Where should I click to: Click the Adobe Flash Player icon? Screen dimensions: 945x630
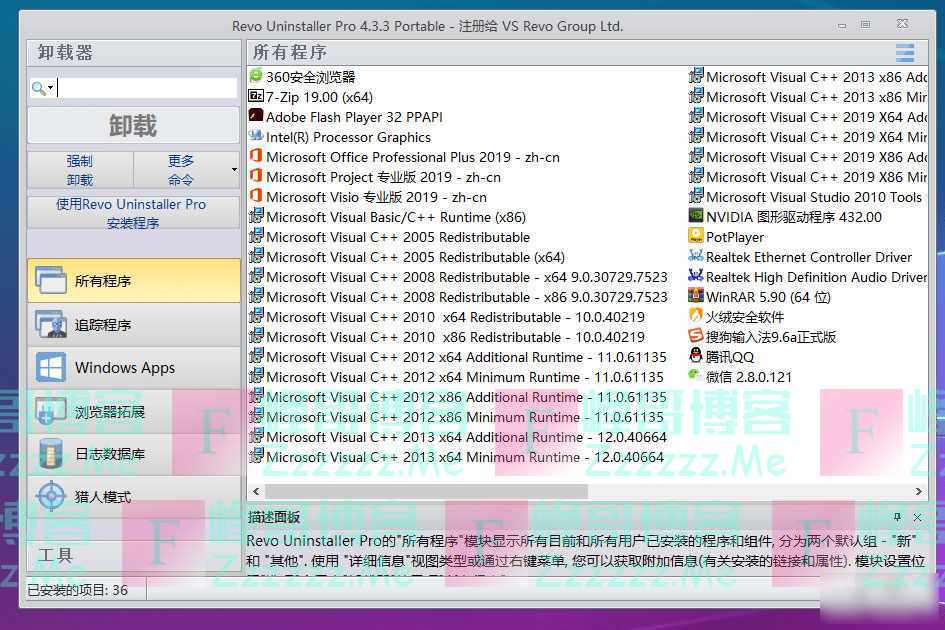pos(256,116)
